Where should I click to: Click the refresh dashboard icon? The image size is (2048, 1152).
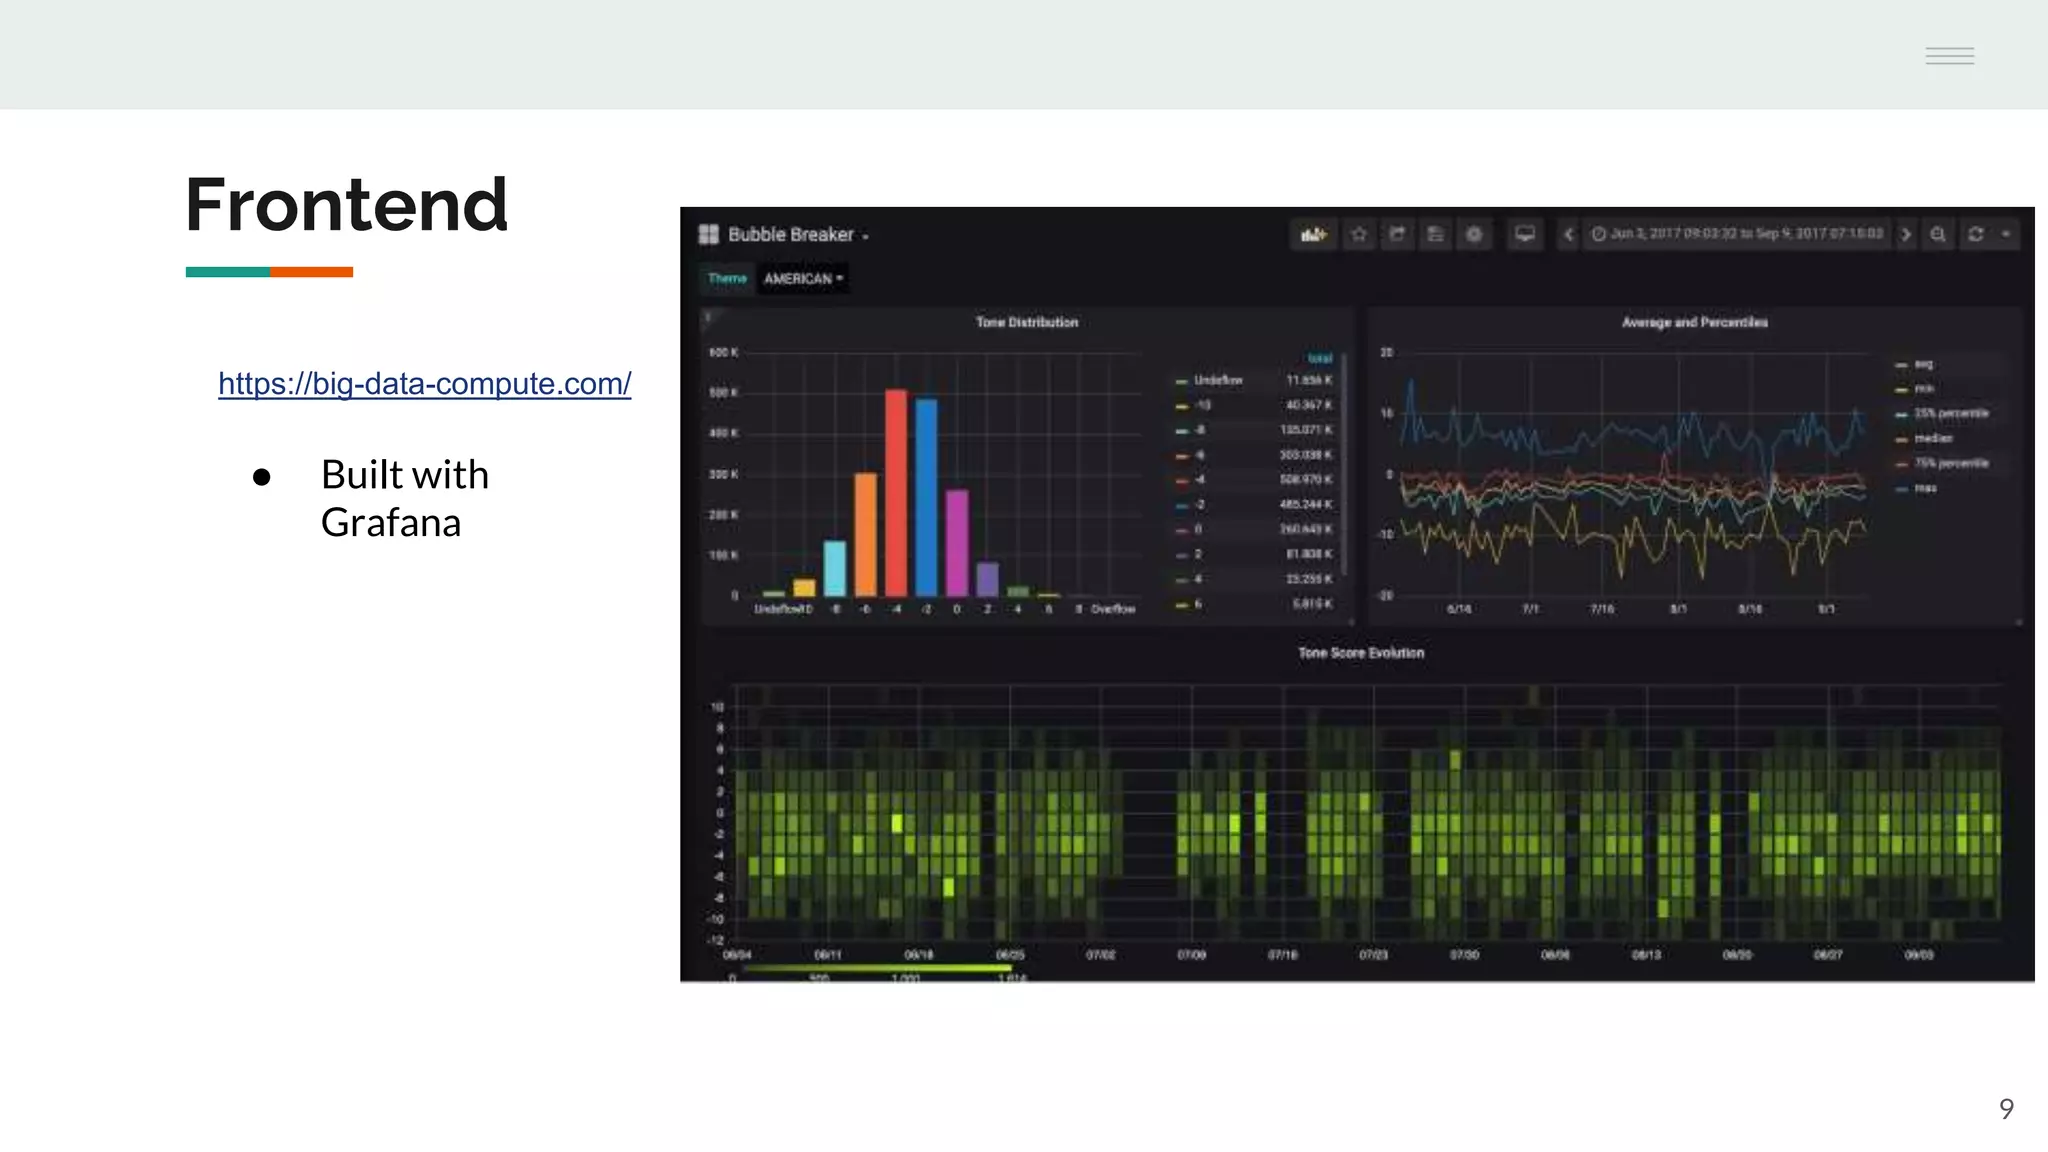tap(1976, 234)
